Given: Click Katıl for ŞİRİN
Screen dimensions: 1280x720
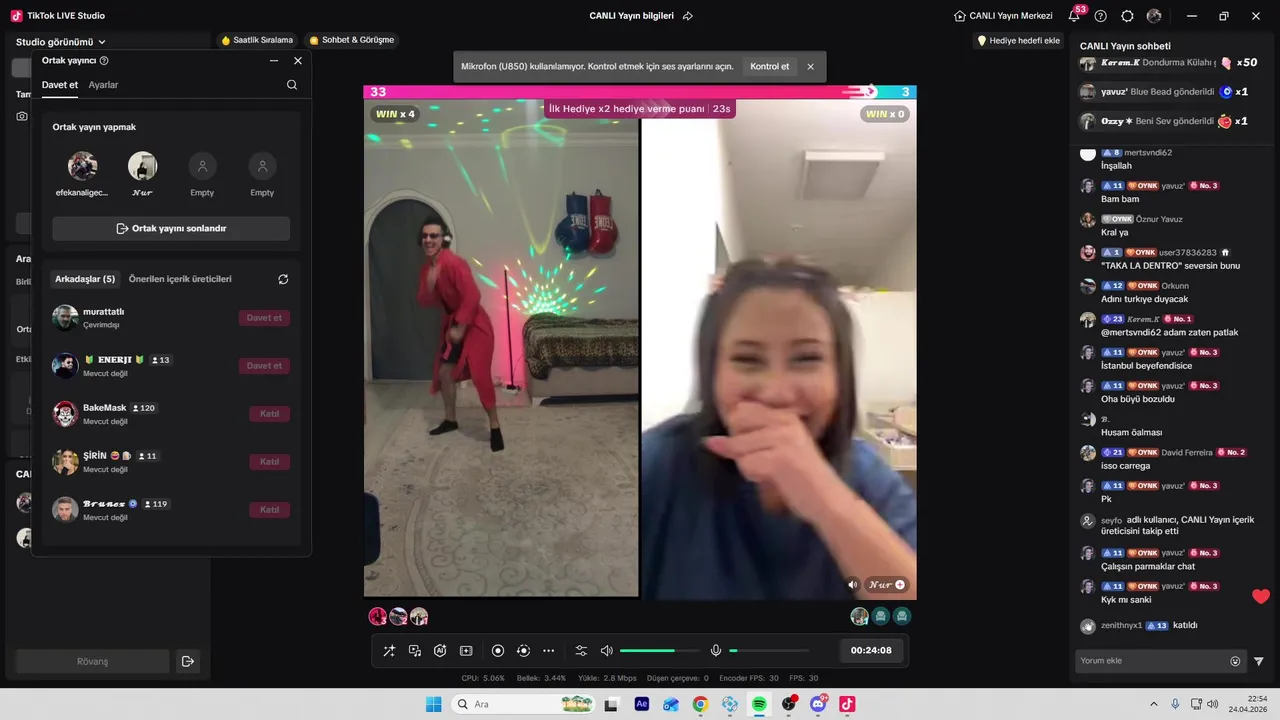Looking at the screenshot, I should (269, 462).
